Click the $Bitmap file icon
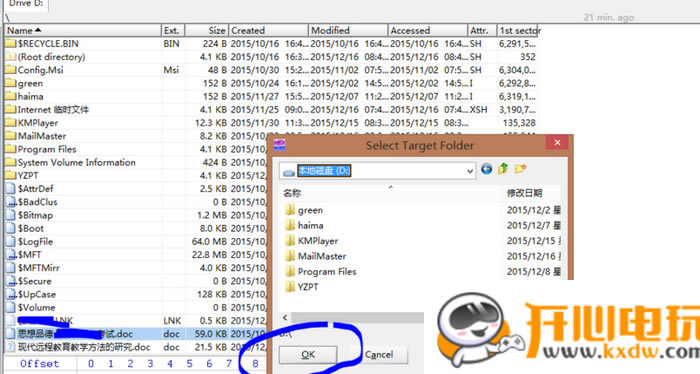This screenshot has width=700, height=374. point(10,215)
